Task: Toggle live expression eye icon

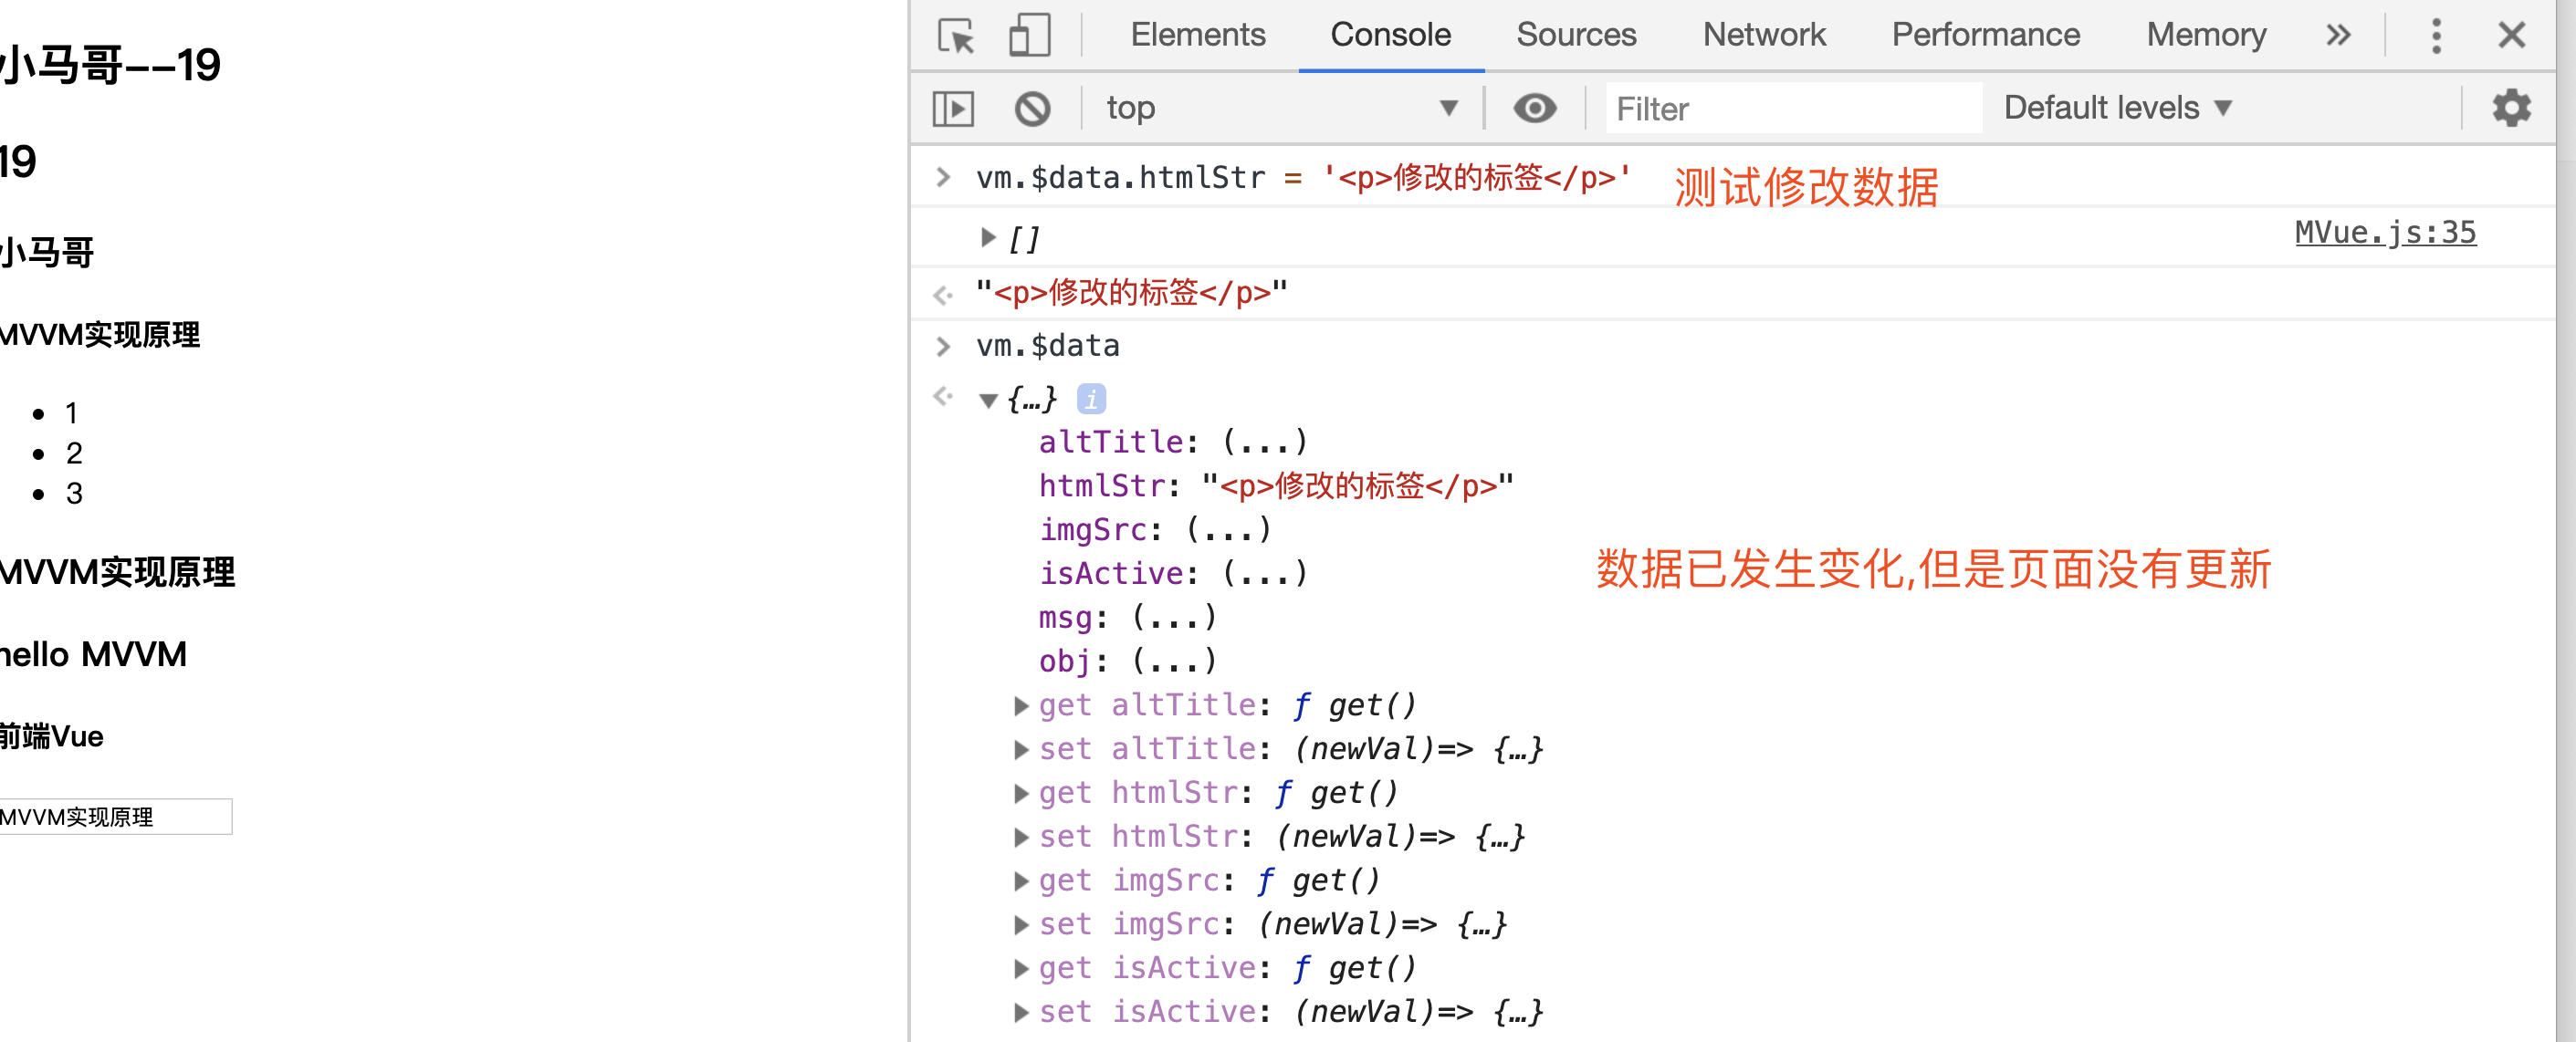Action: point(1534,108)
